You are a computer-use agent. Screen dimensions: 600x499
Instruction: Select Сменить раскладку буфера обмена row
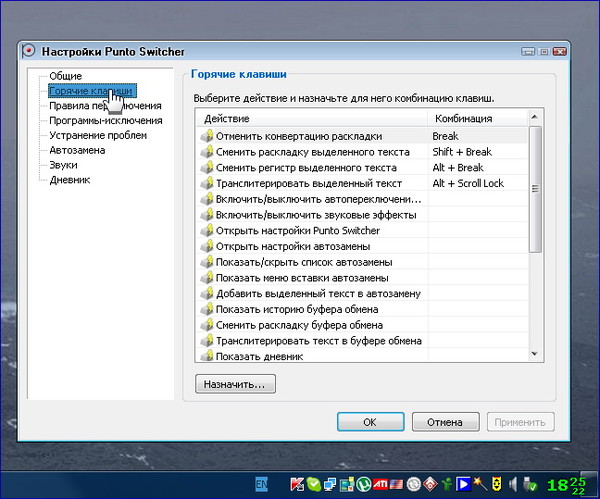coord(362,325)
